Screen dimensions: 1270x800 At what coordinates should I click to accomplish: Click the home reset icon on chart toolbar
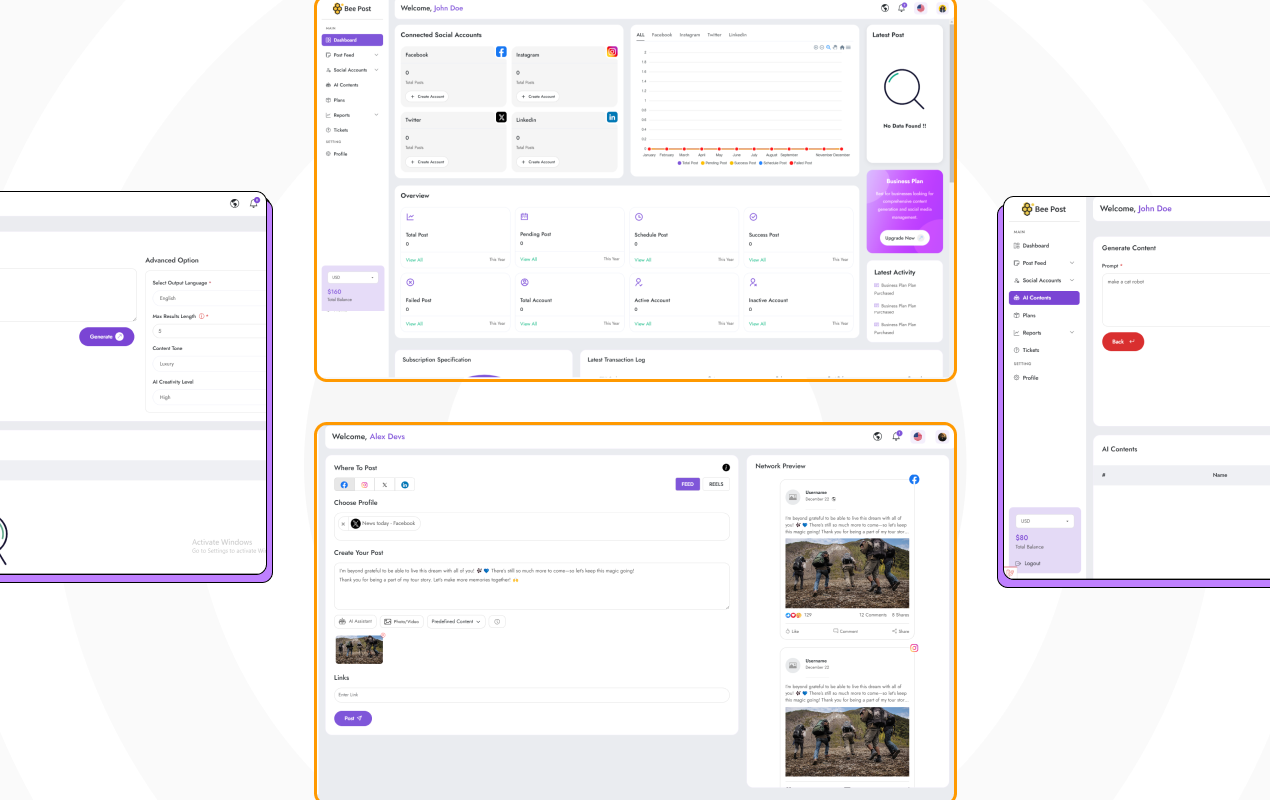pos(842,47)
